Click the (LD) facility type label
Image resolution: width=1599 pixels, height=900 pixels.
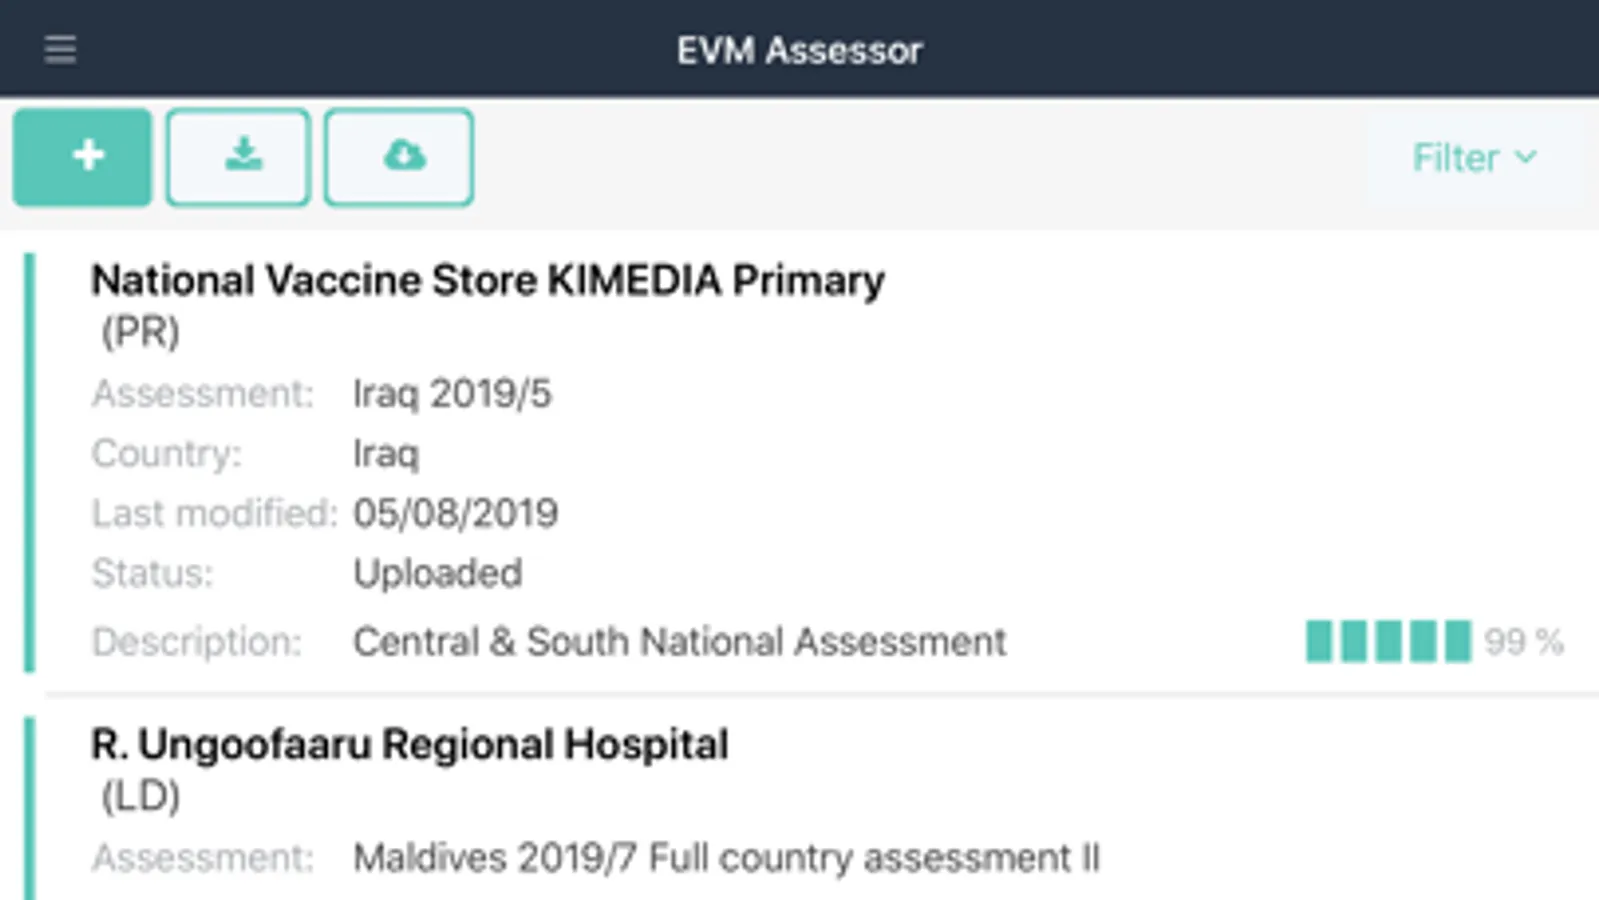coord(140,796)
